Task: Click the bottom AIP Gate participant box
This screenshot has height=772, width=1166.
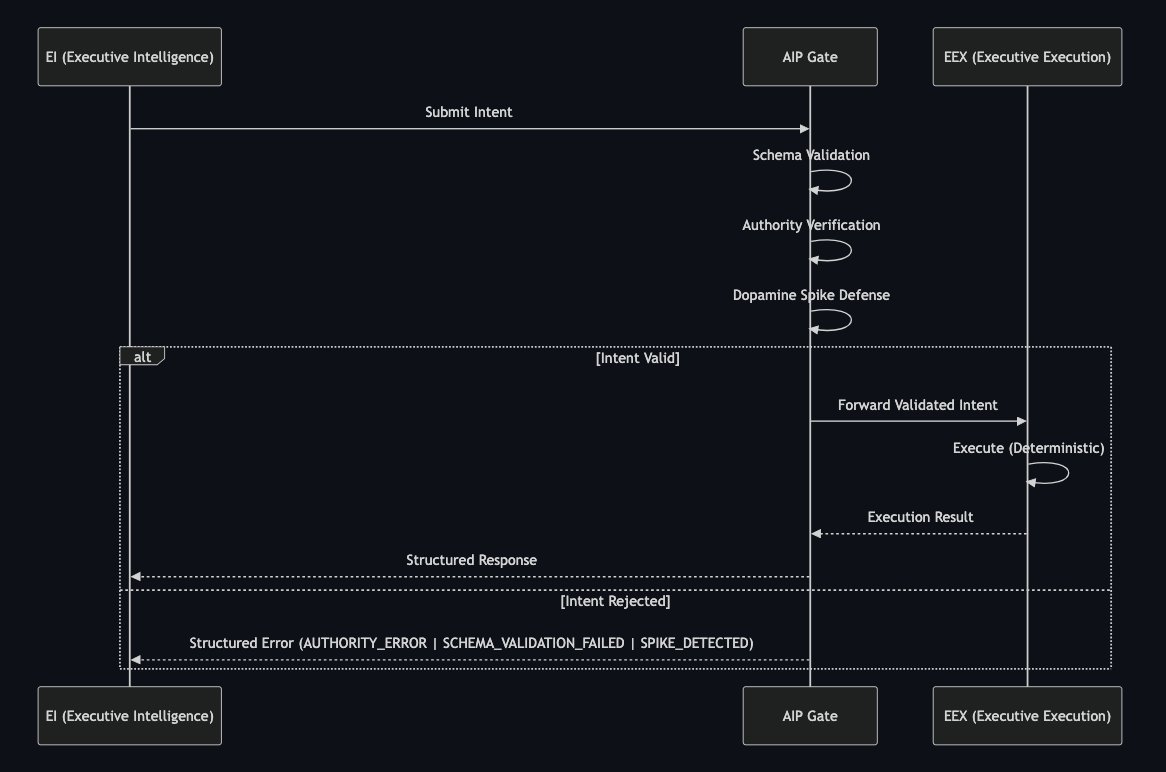Action: point(810,715)
